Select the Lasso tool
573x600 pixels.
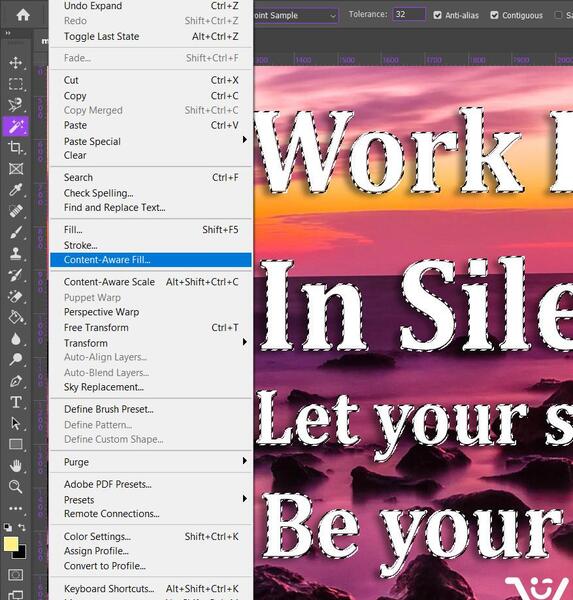tap(16, 104)
